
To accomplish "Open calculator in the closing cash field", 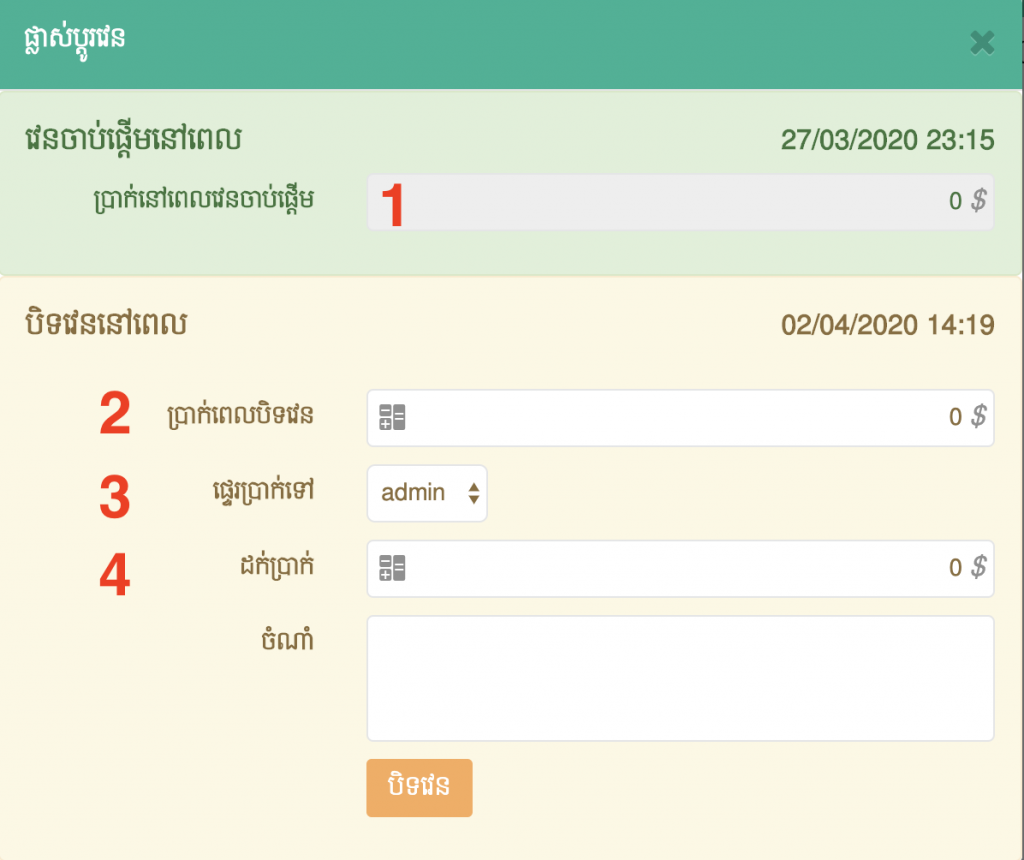I will 392,418.
